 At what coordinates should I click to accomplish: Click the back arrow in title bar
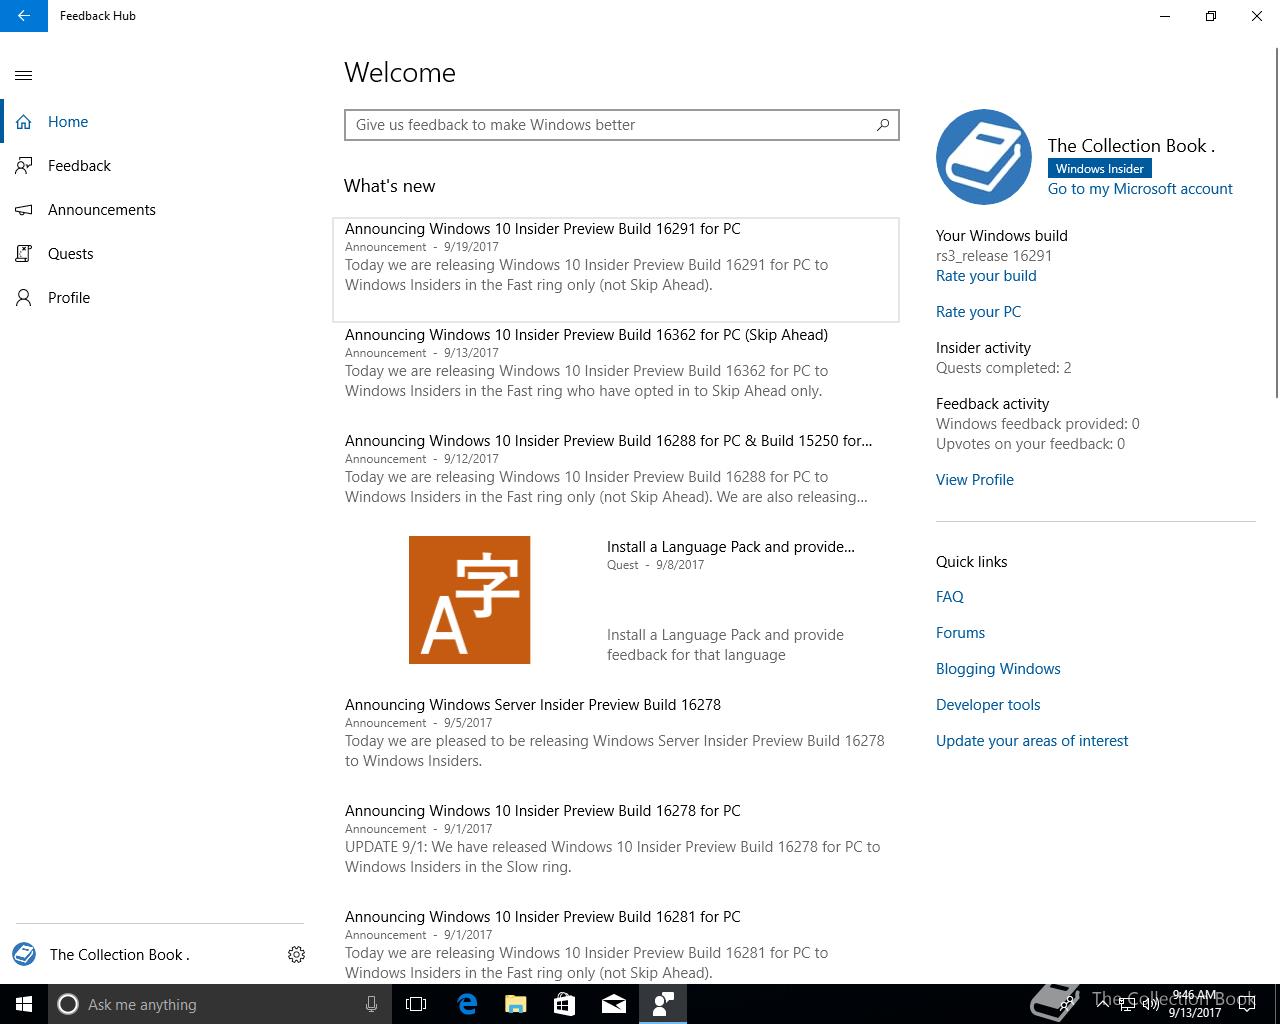click(x=24, y=16)
